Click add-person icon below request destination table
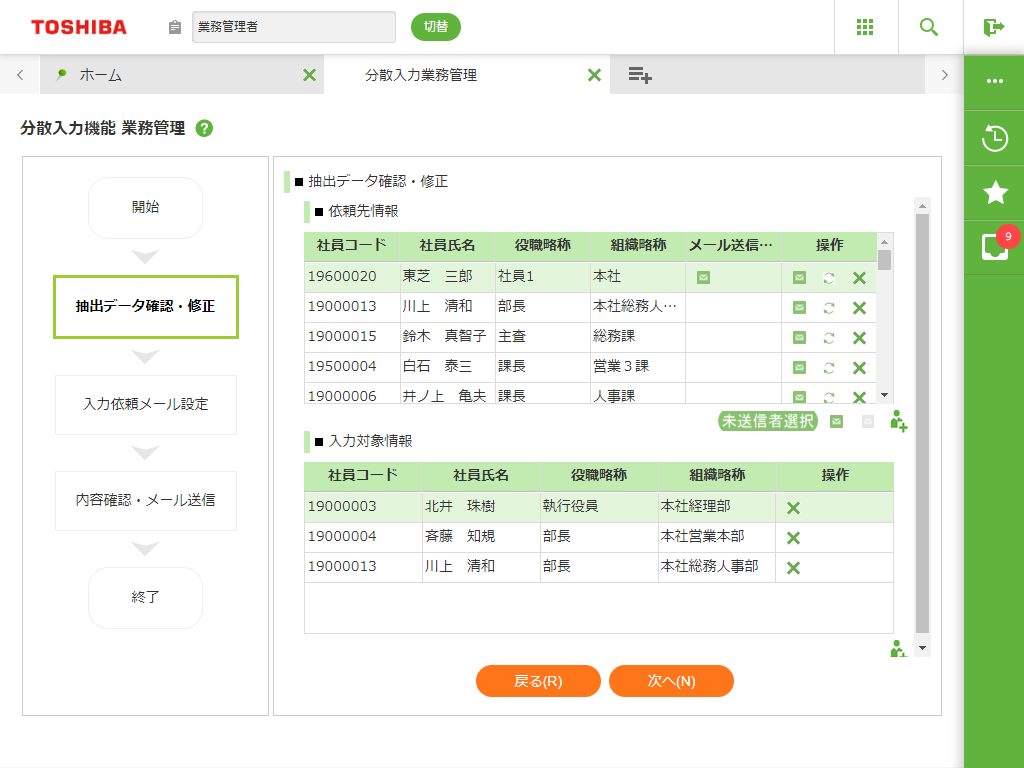The width and height of the screenshot is (1024, 768). 898,421
